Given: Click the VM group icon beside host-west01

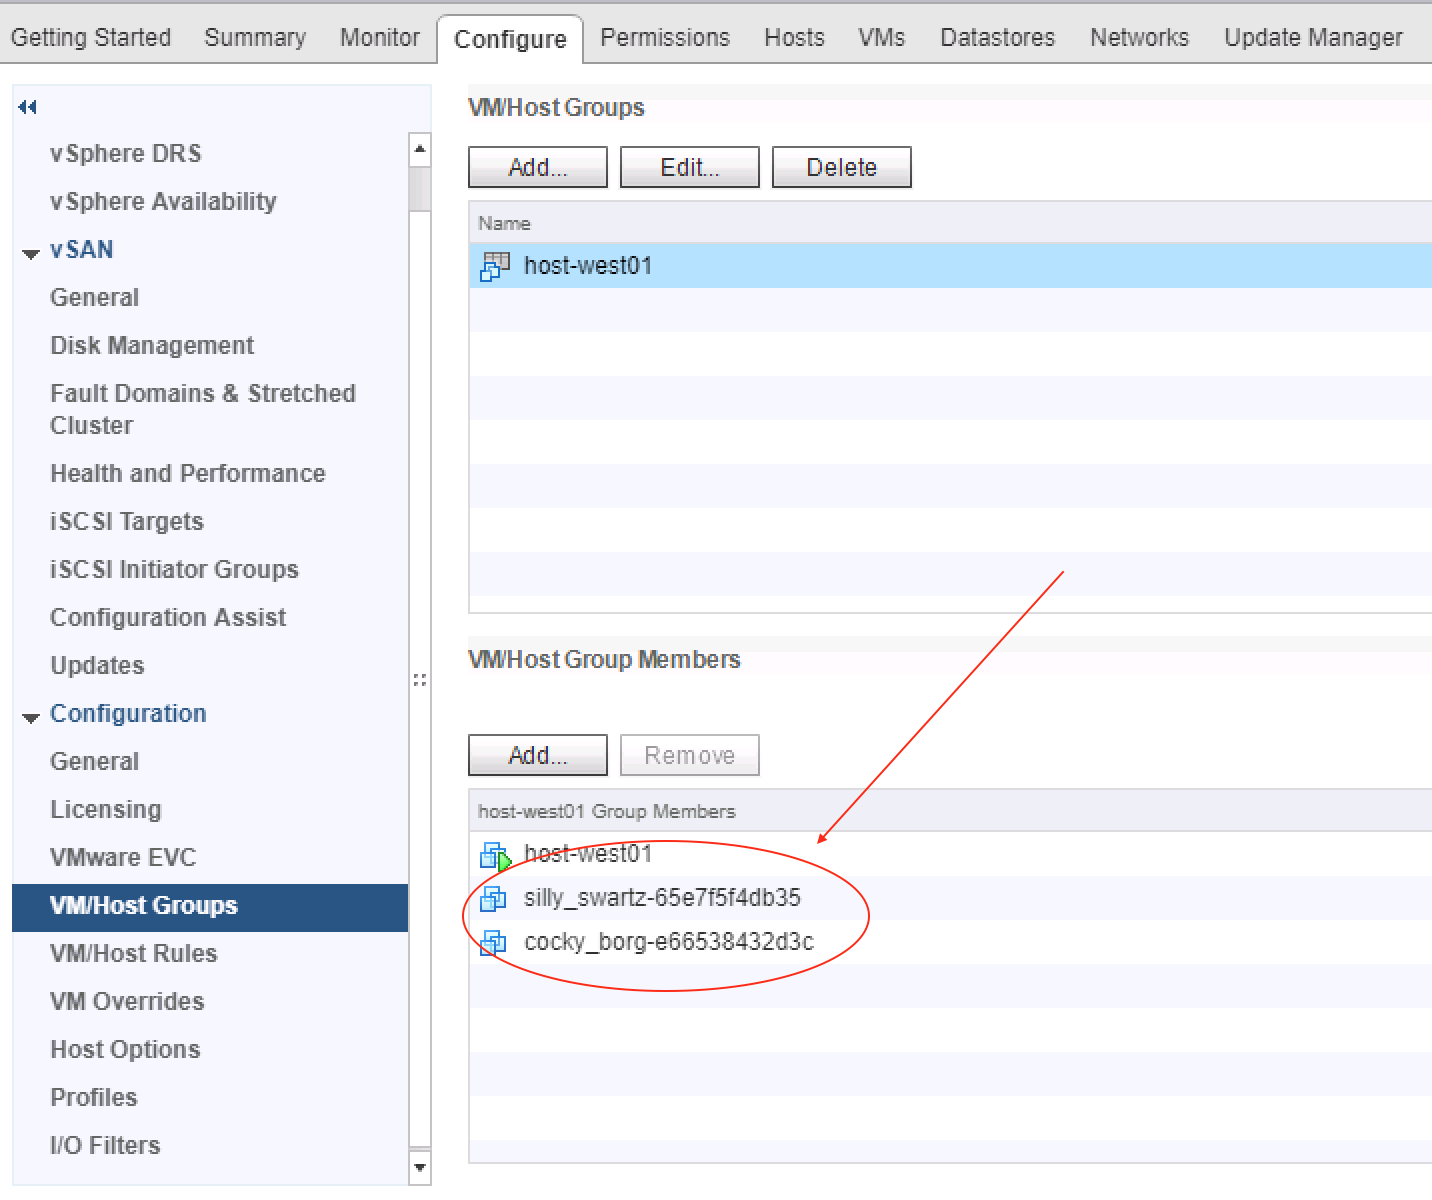Looking at the screenshot, I should 495,266.
